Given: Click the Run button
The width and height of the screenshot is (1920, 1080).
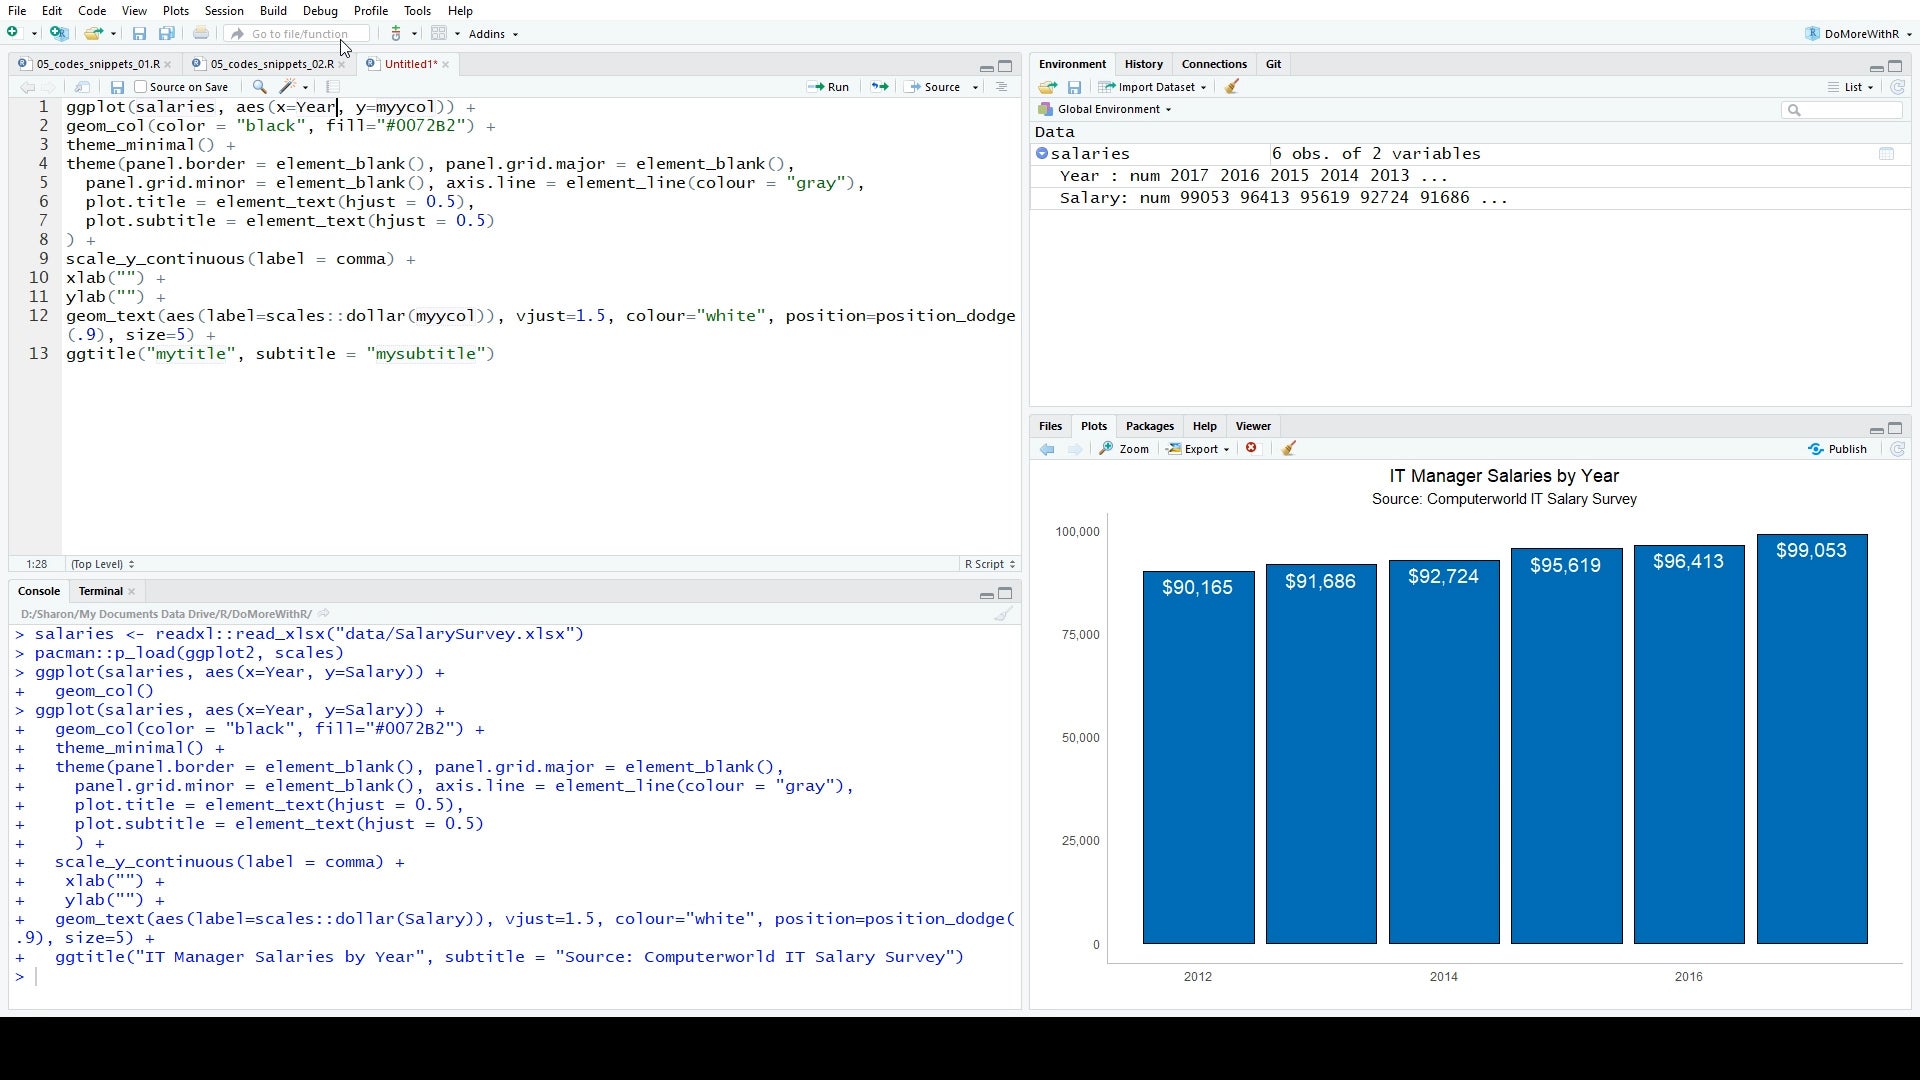Looking at the screenshot, I should click(x=829, y=87).
